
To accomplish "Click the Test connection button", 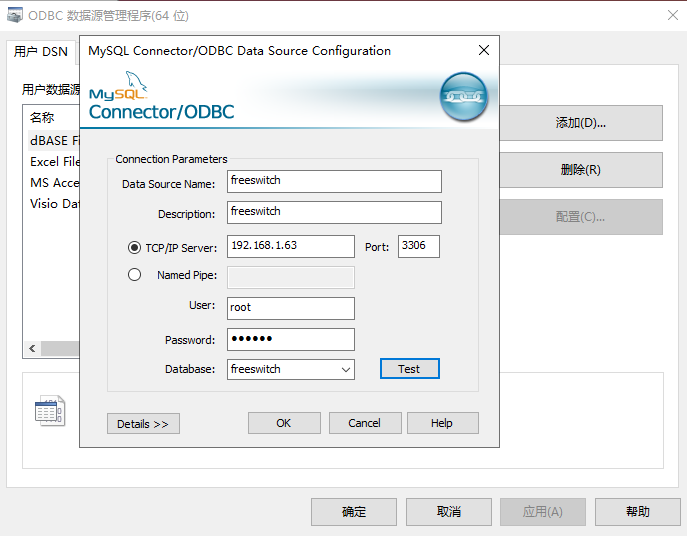I will 410,369.
